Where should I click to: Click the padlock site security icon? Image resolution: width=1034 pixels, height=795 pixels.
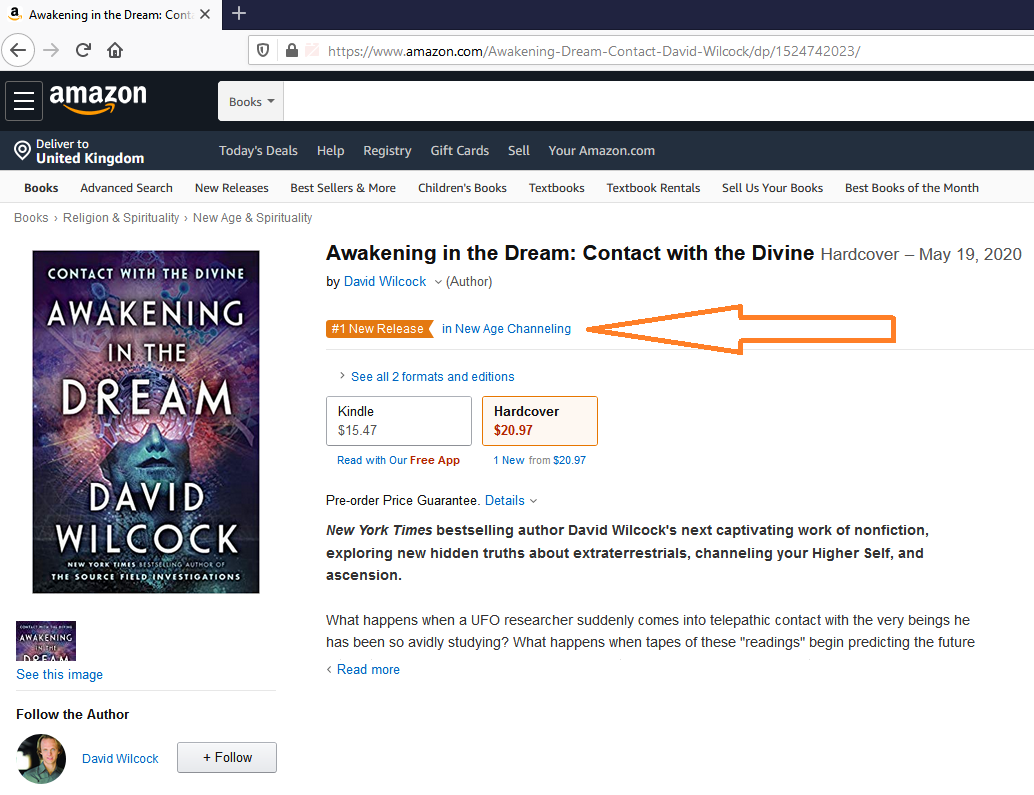tap(291, 51)
